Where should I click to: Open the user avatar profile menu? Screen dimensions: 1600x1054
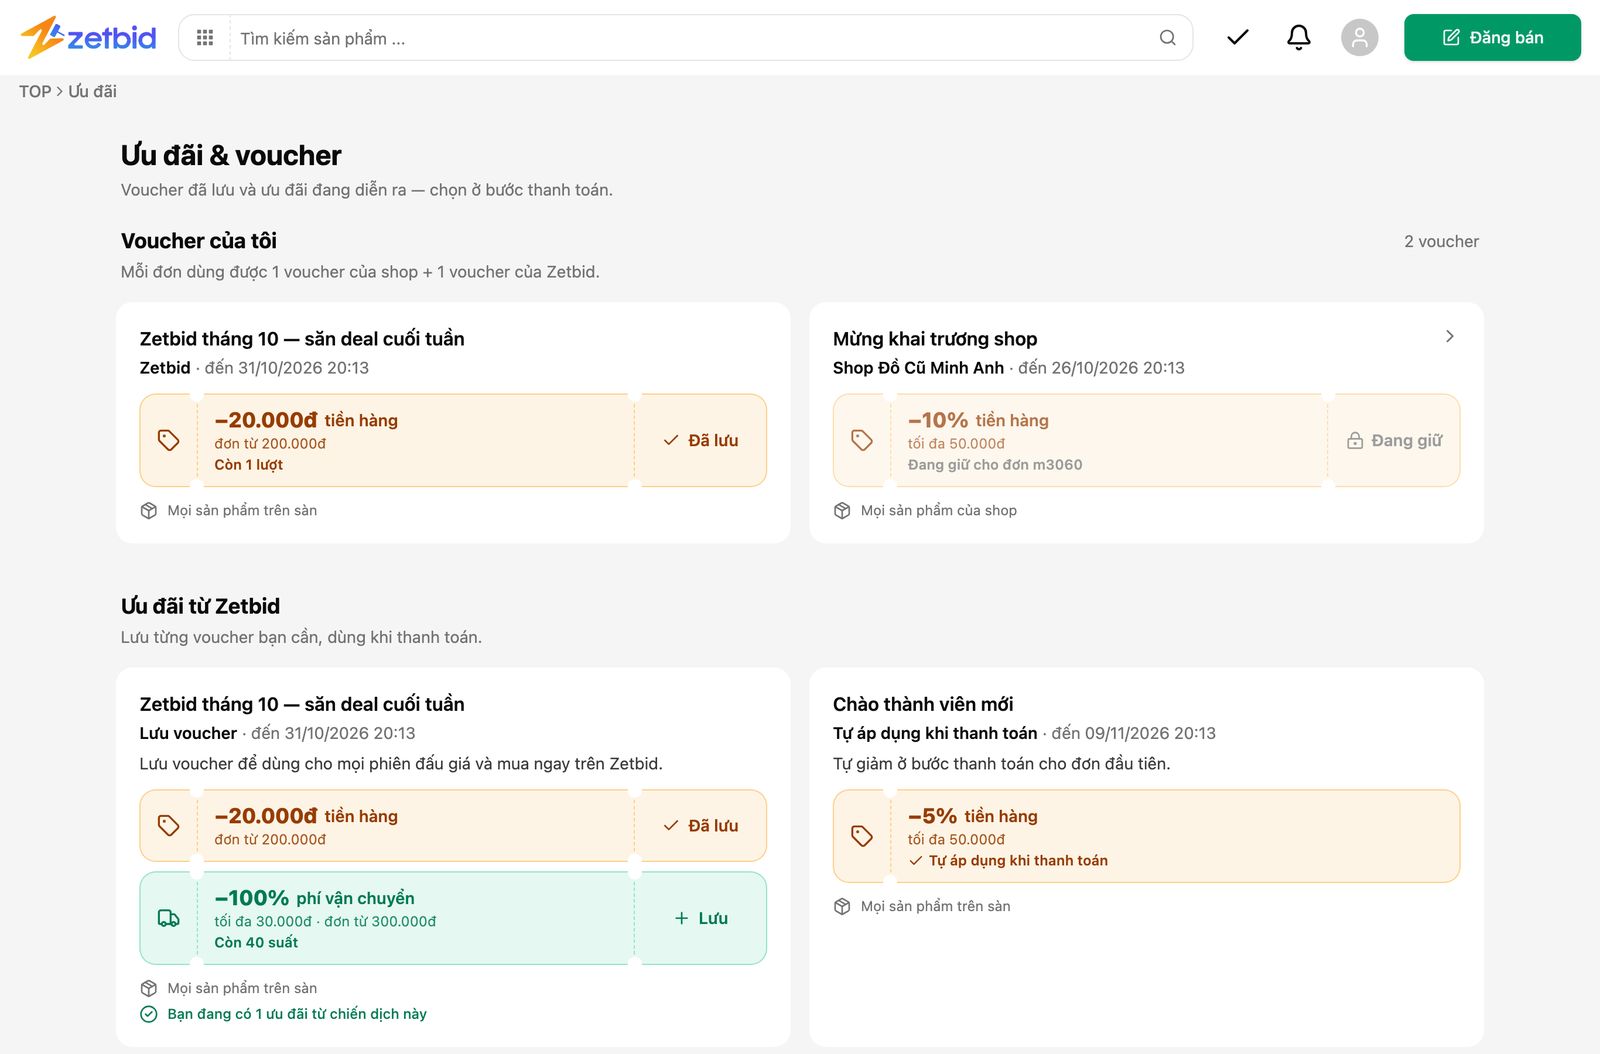[x=1360, y=38]
